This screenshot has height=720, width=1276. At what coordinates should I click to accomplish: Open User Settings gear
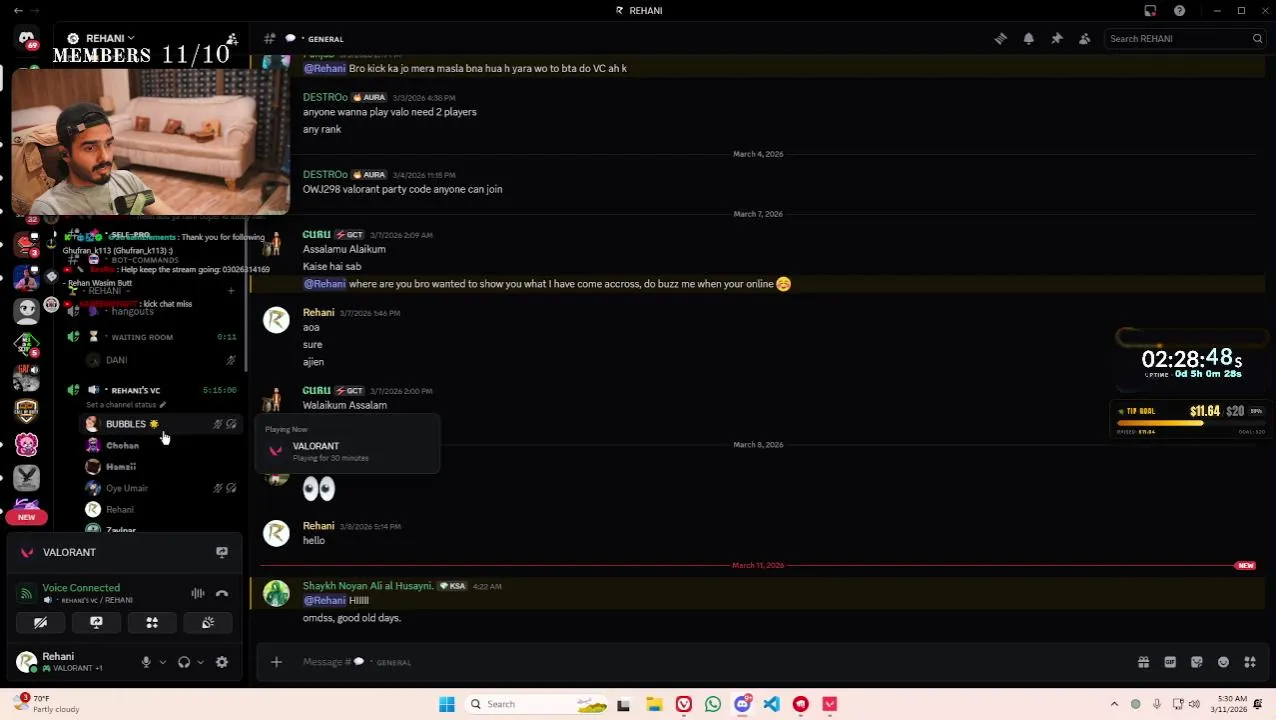tap(222, 662)
